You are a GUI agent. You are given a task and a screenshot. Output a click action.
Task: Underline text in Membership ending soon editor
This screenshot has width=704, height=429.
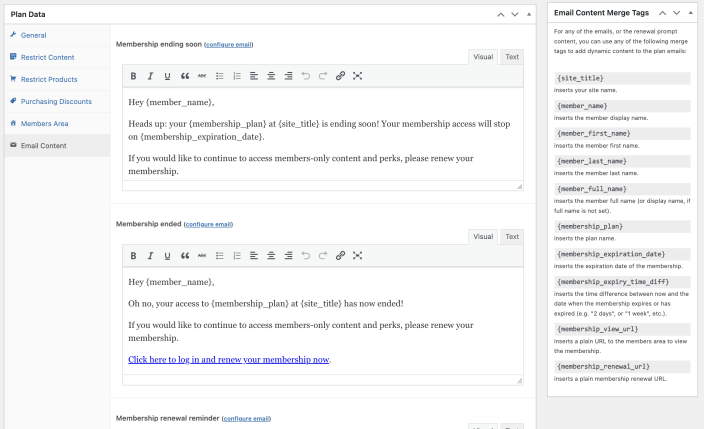167,76
